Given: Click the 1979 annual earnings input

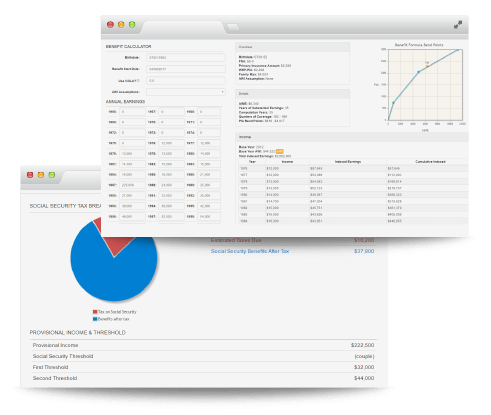Looking at the screenshot, I should pyautogui.click(x=171, y=154).
